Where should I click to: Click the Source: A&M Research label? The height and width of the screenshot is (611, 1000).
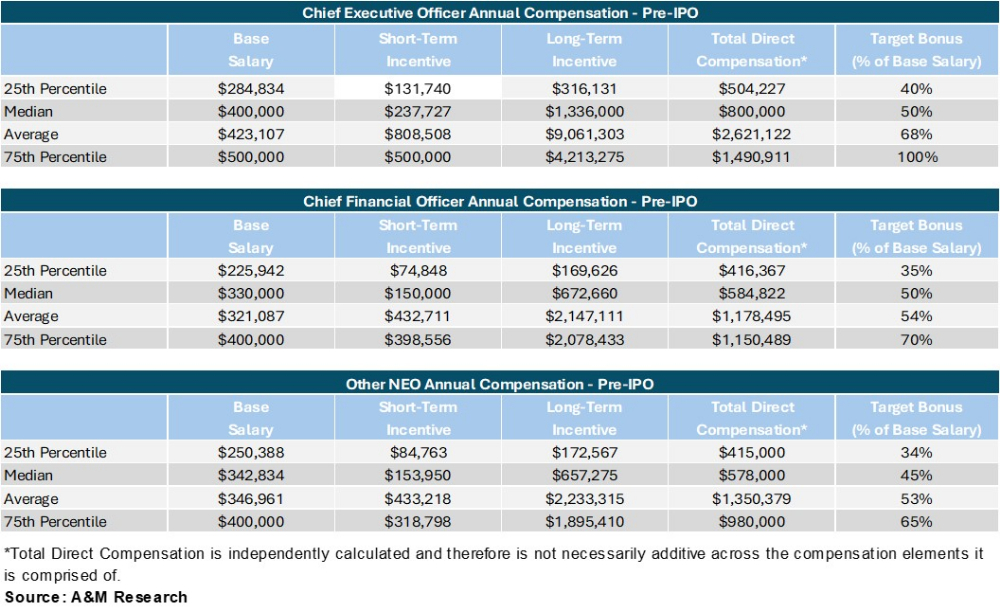[95, 597]
